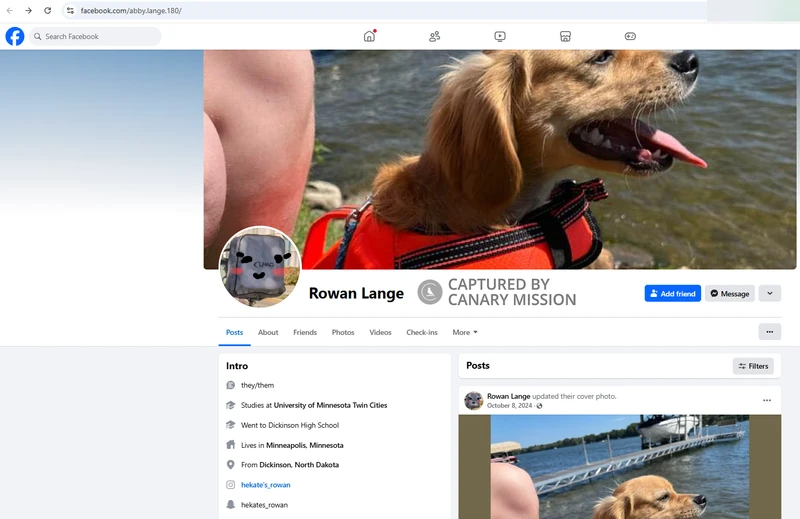Click the Facebook logo icon
The height and width of the screenshot is (519, 800).
pyautogui.click(x=15, y=36)
